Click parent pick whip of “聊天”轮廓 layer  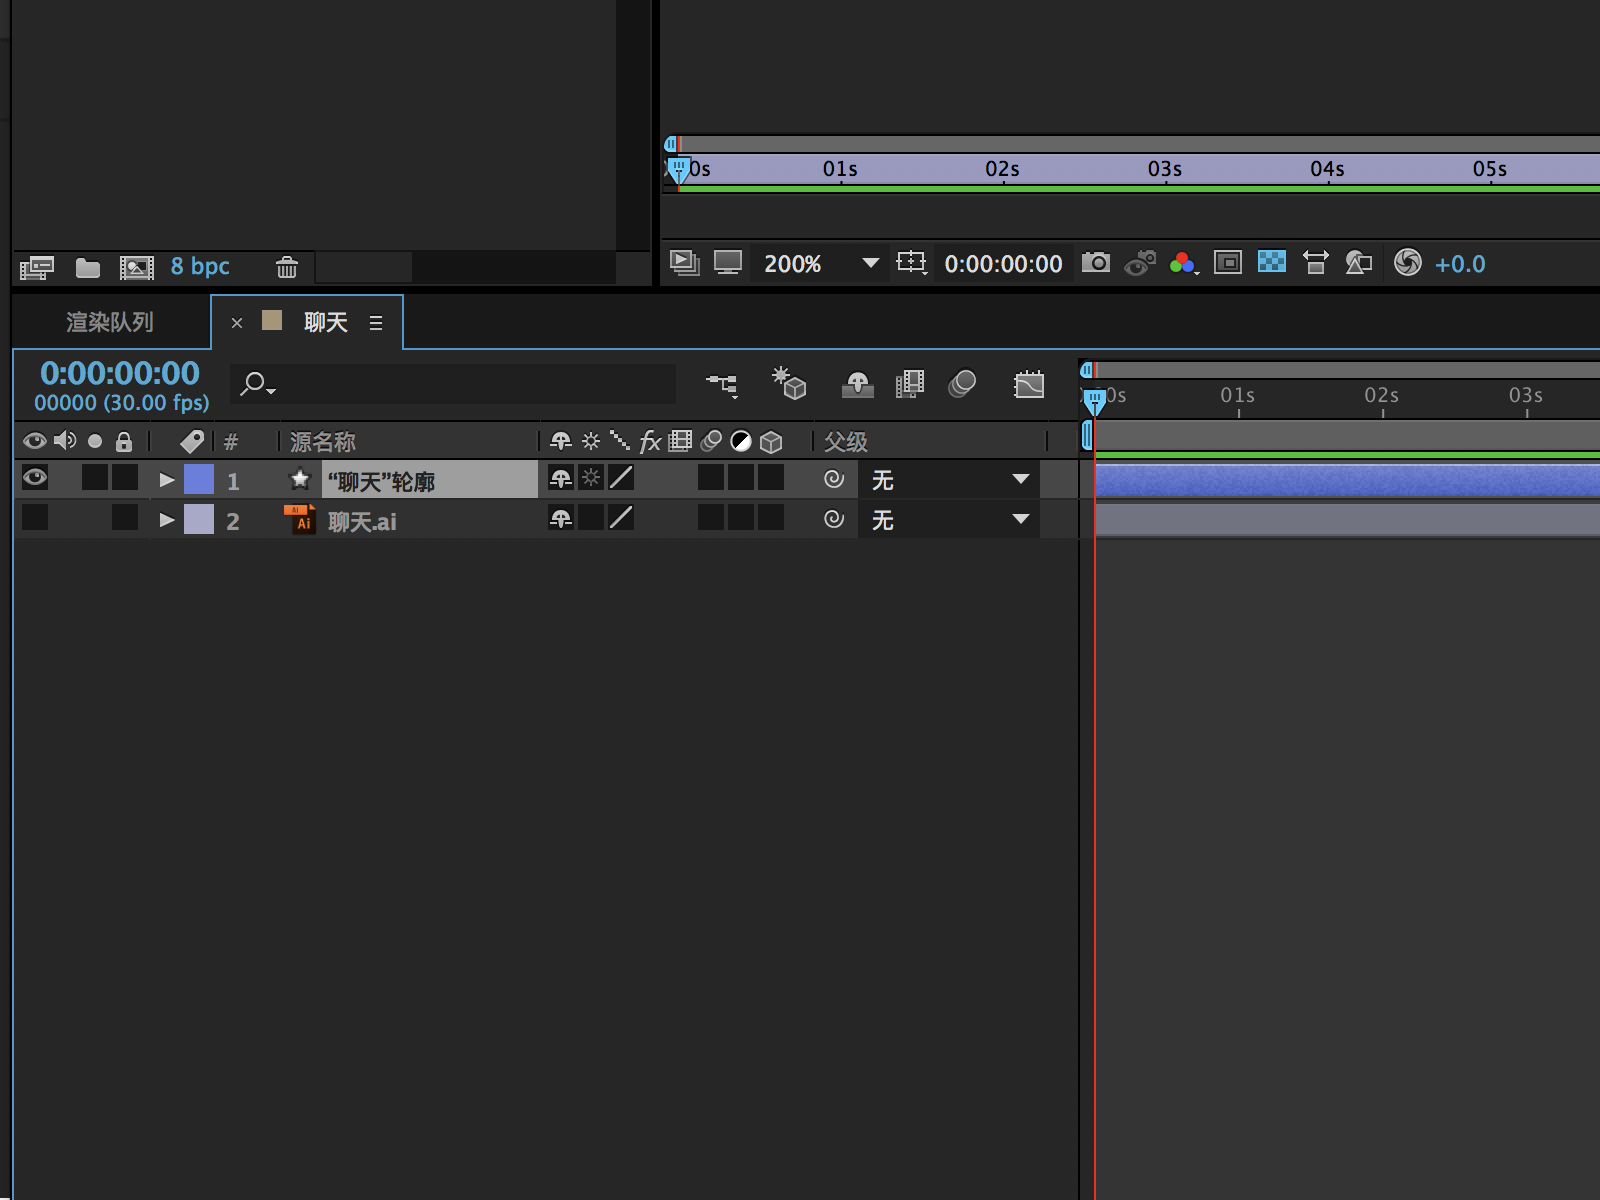tap(834, 479)
